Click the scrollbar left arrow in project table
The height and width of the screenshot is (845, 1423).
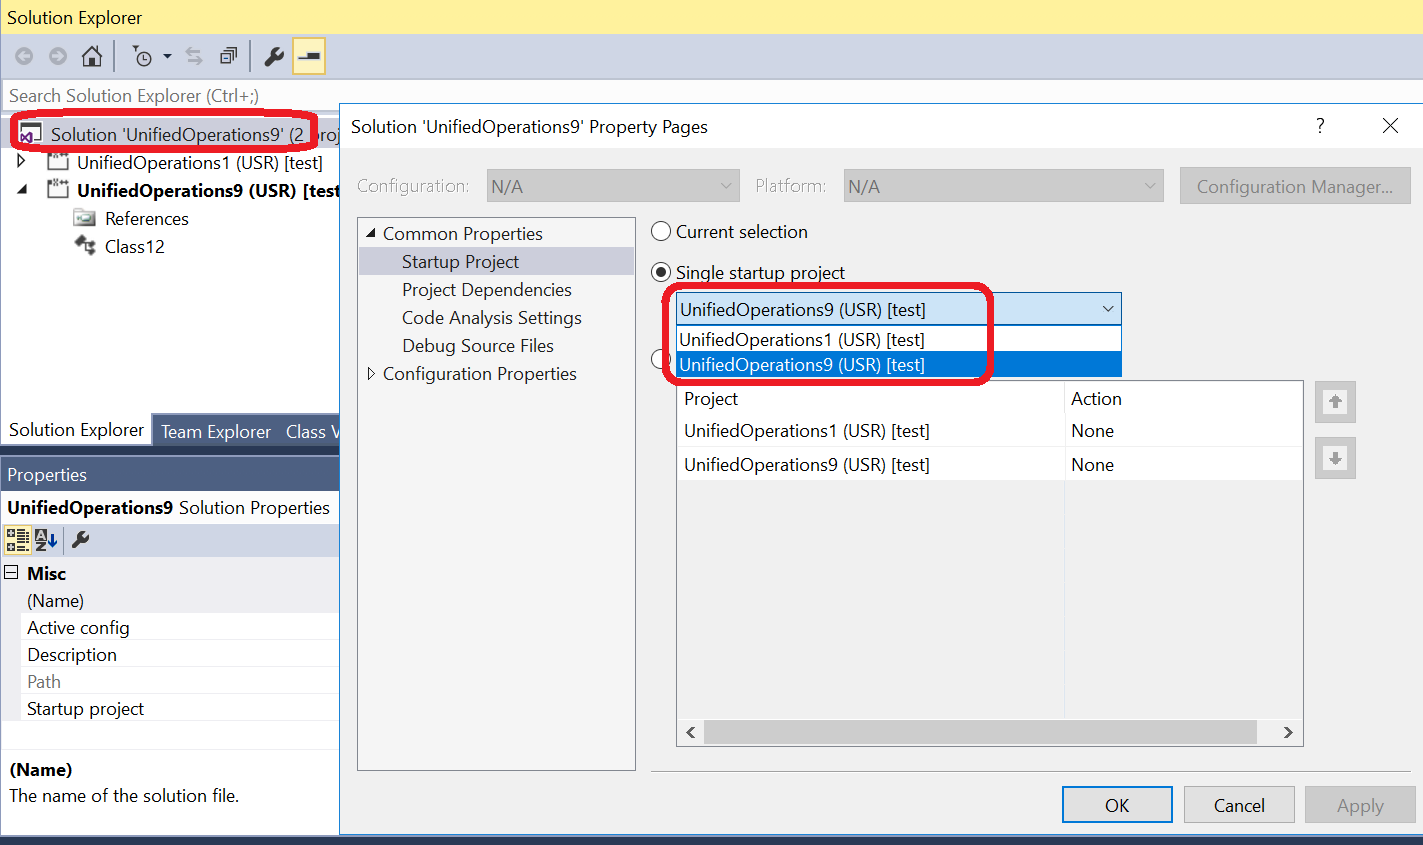pos(690,732)
